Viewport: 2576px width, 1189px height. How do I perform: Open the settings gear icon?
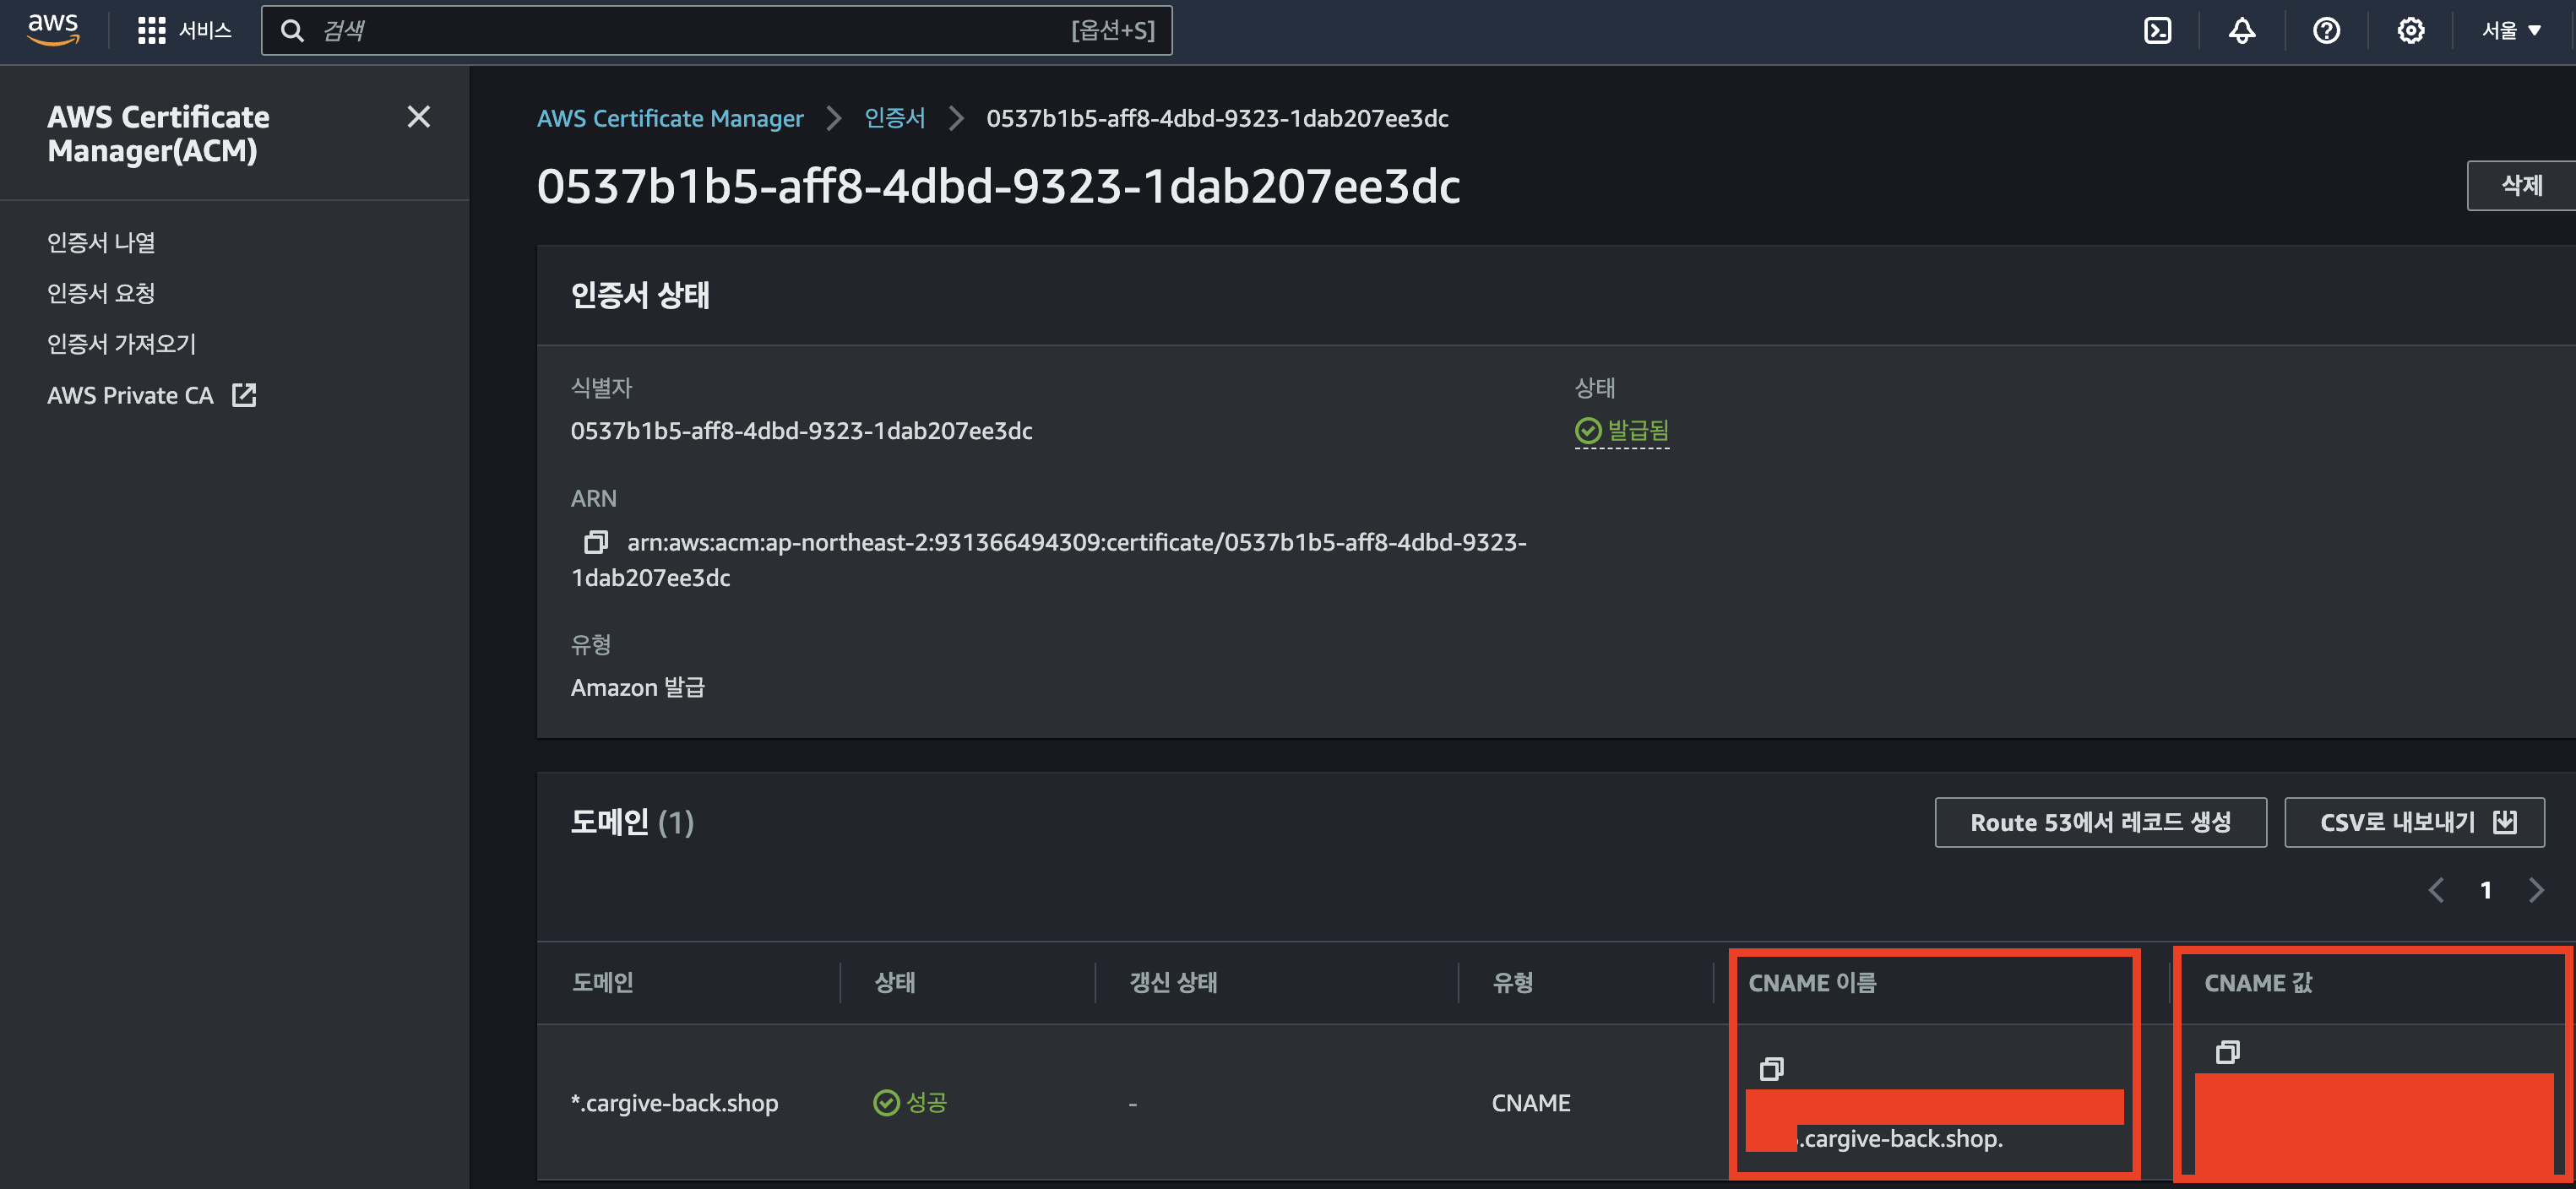2411,31
